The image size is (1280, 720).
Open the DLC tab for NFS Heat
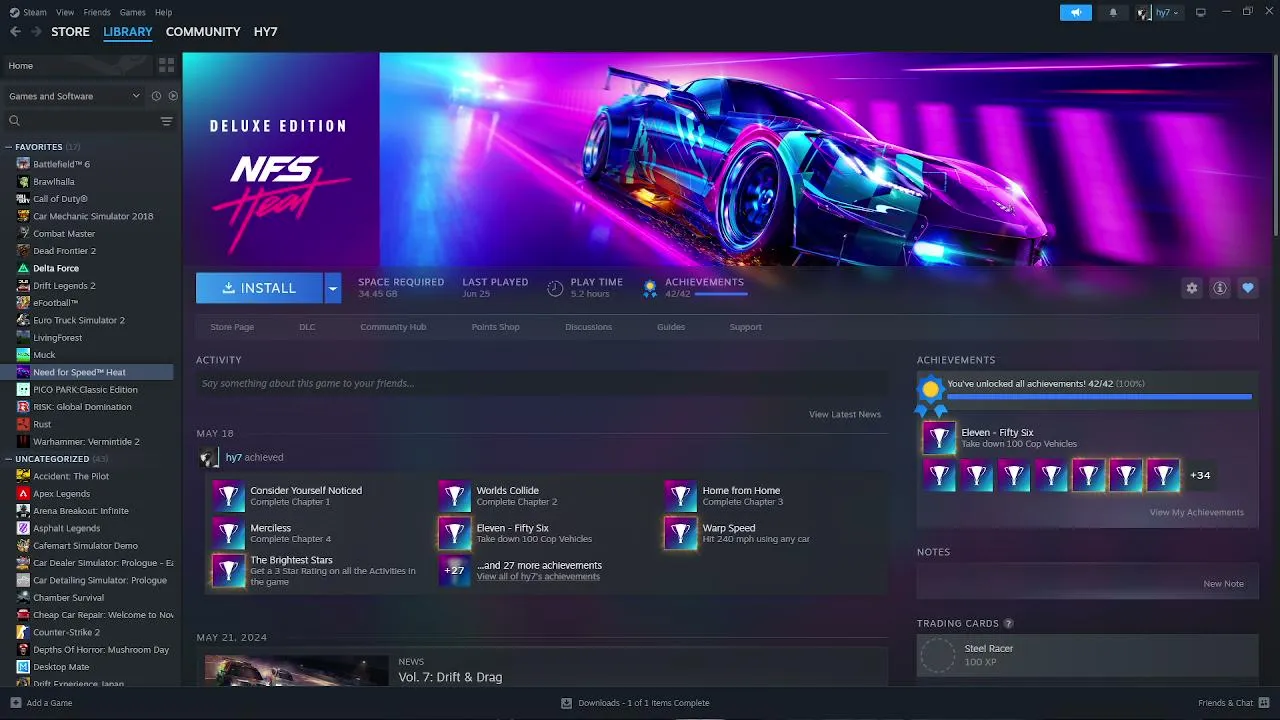pyautogui.click(x=307, y=327)
